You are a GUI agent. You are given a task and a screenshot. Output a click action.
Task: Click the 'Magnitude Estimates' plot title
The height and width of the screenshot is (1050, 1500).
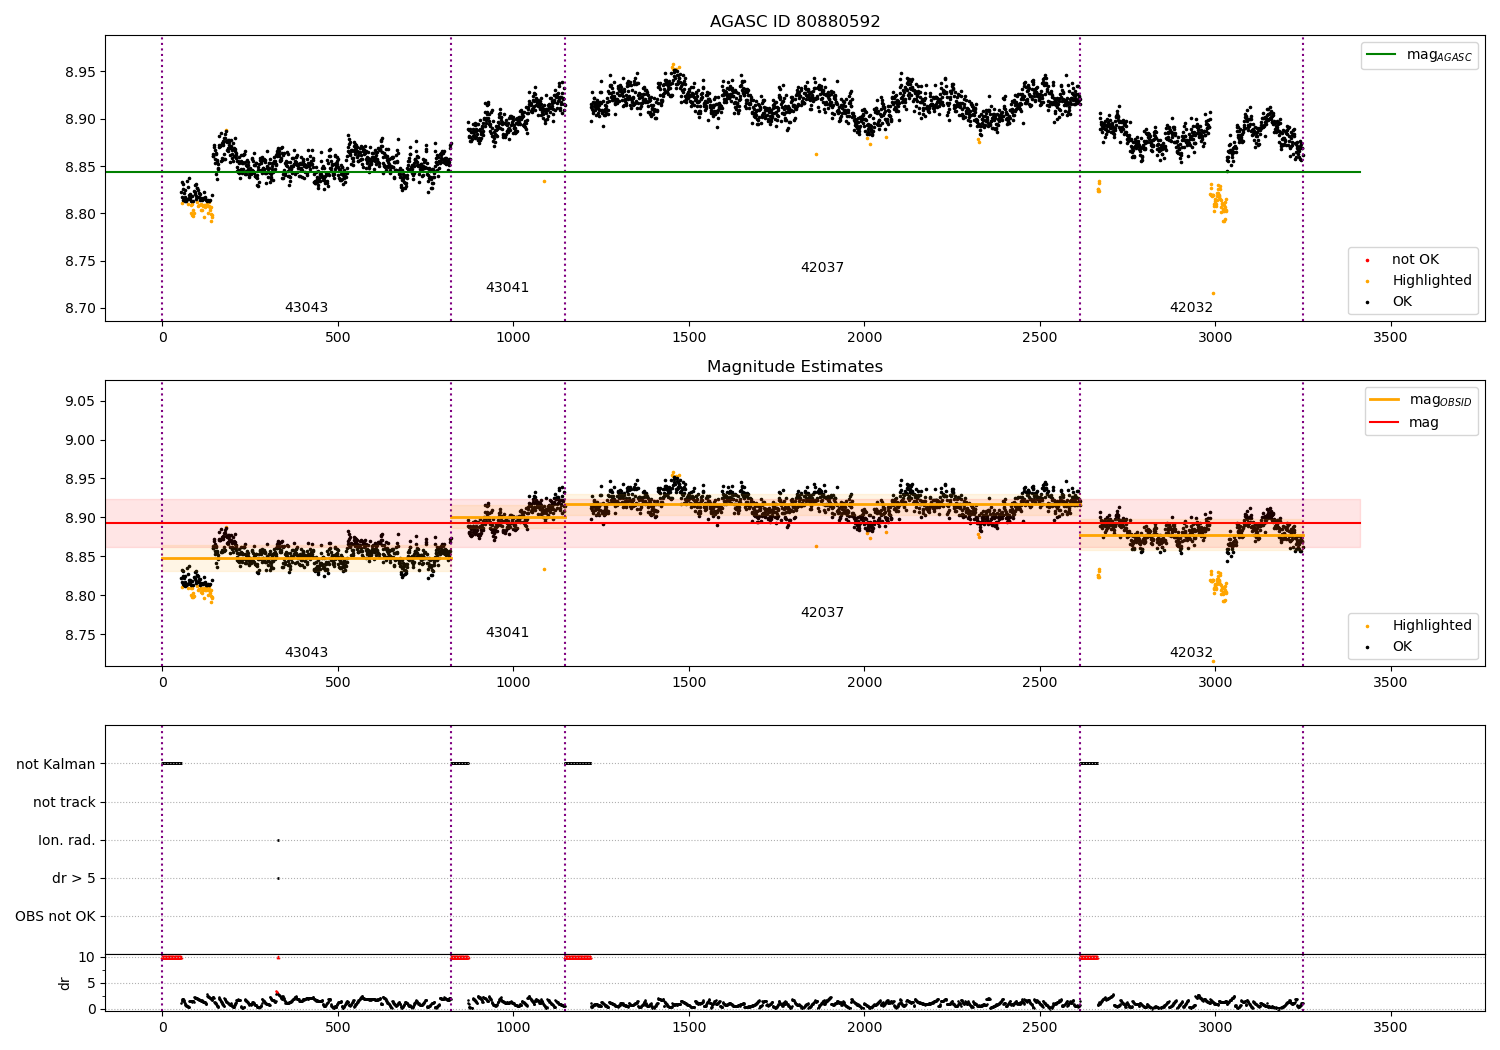(x=795, y=367)
